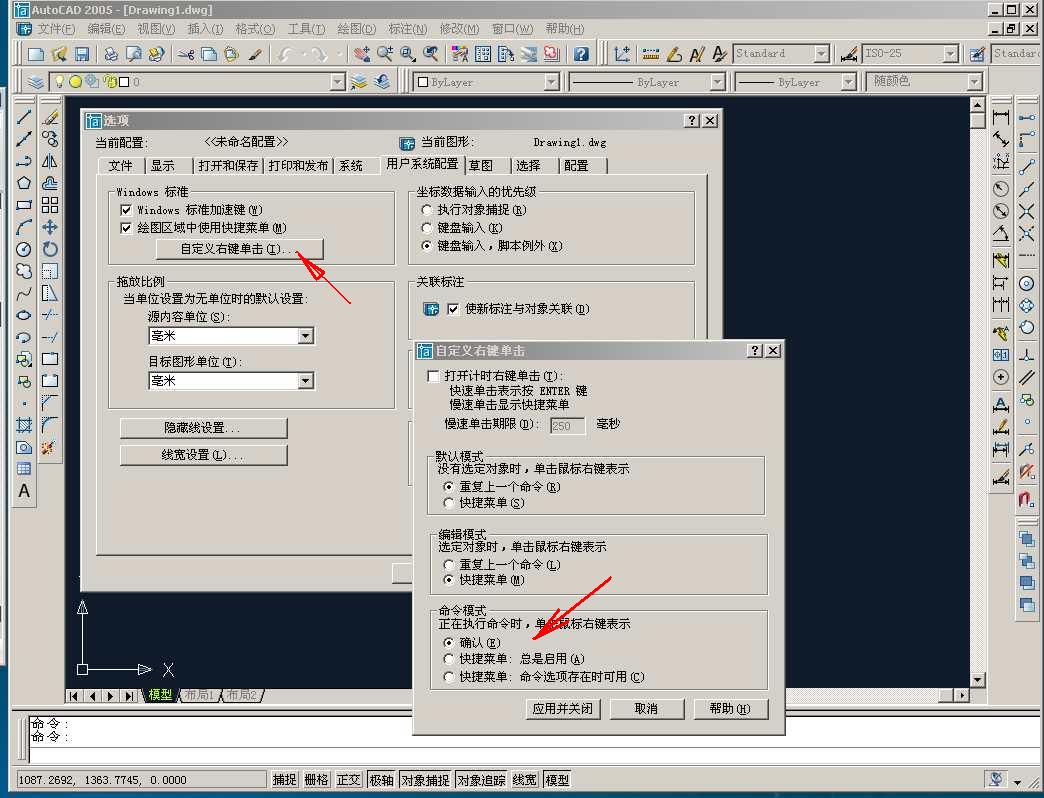Select the Array modify tool

pyautogui.click(x=50, y=205)
